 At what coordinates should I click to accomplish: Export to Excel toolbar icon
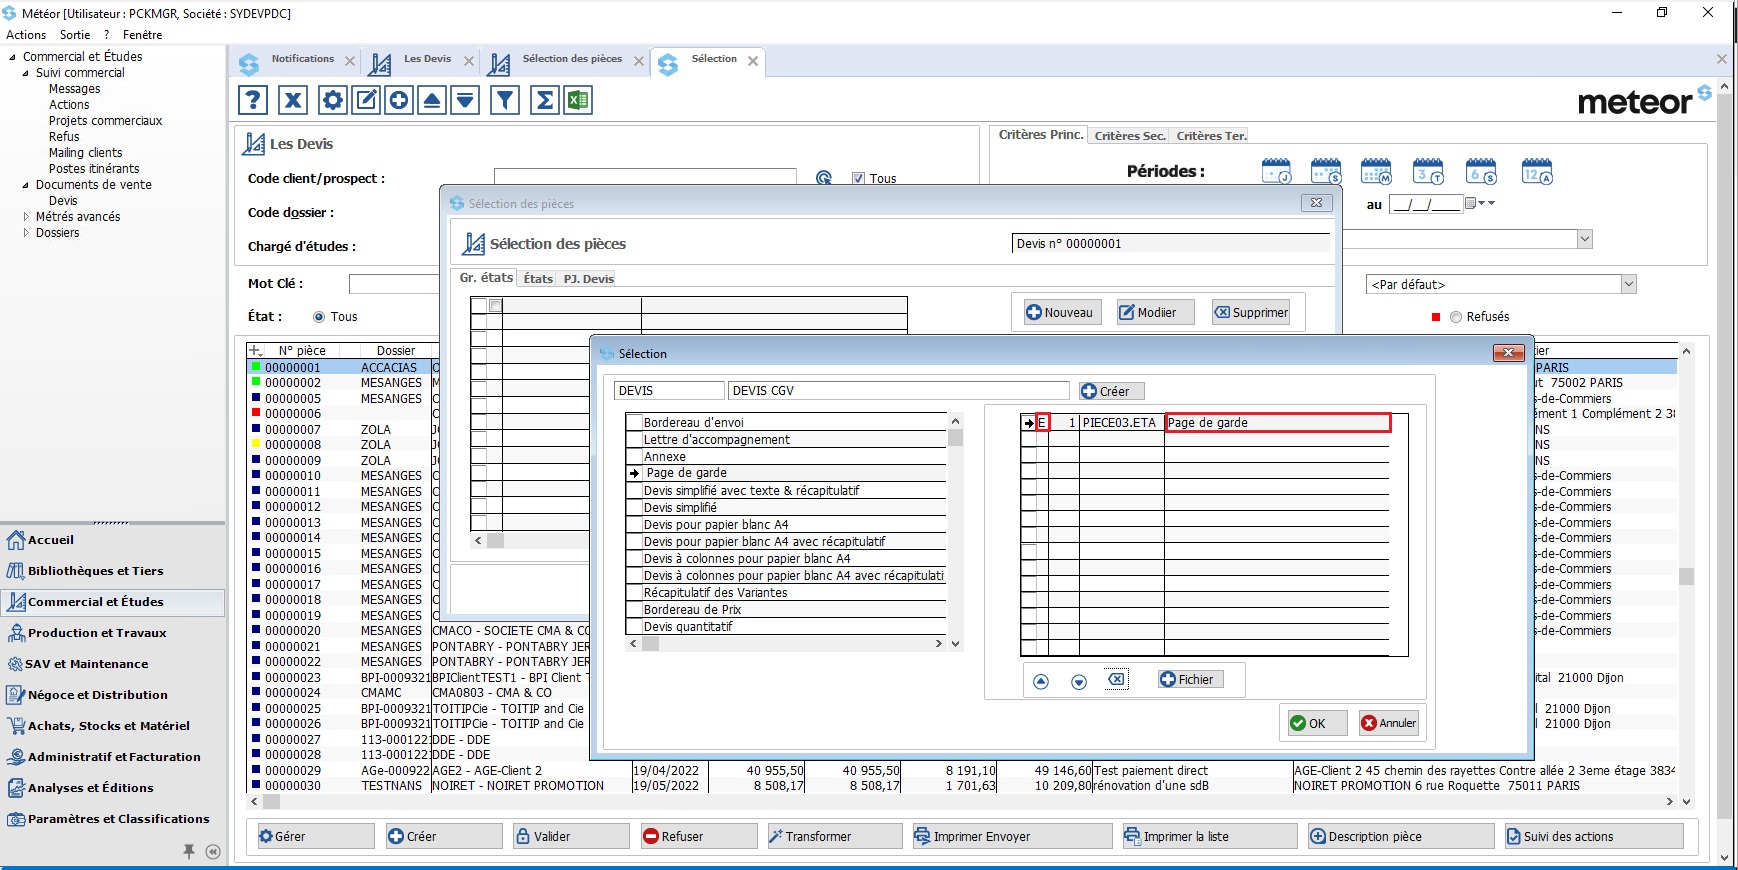(x=578, y=100)
